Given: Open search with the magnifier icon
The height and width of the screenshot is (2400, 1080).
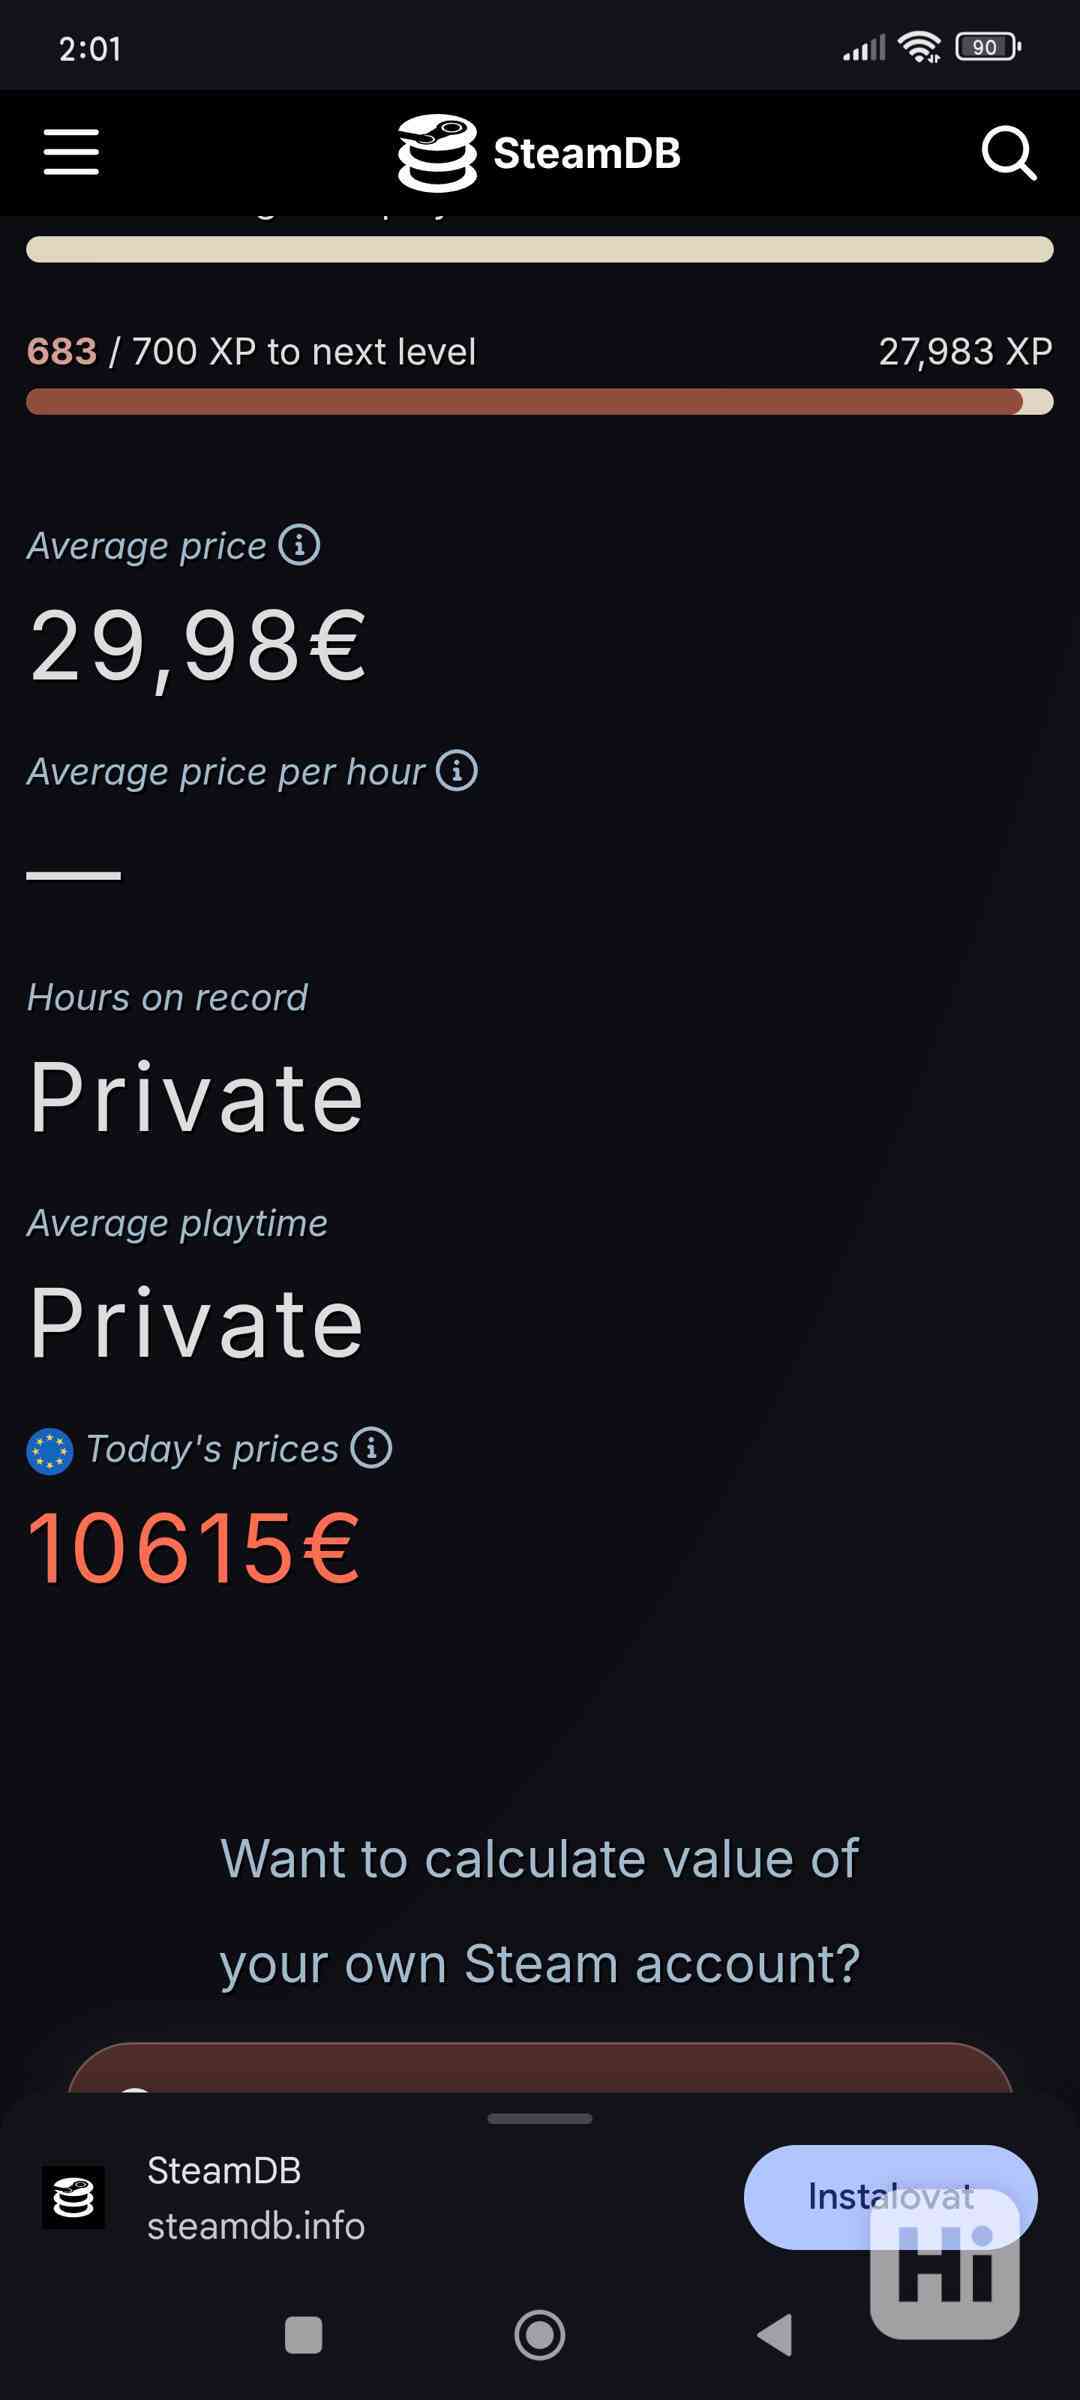Looking at the screenshot, I should (1008, 153).
